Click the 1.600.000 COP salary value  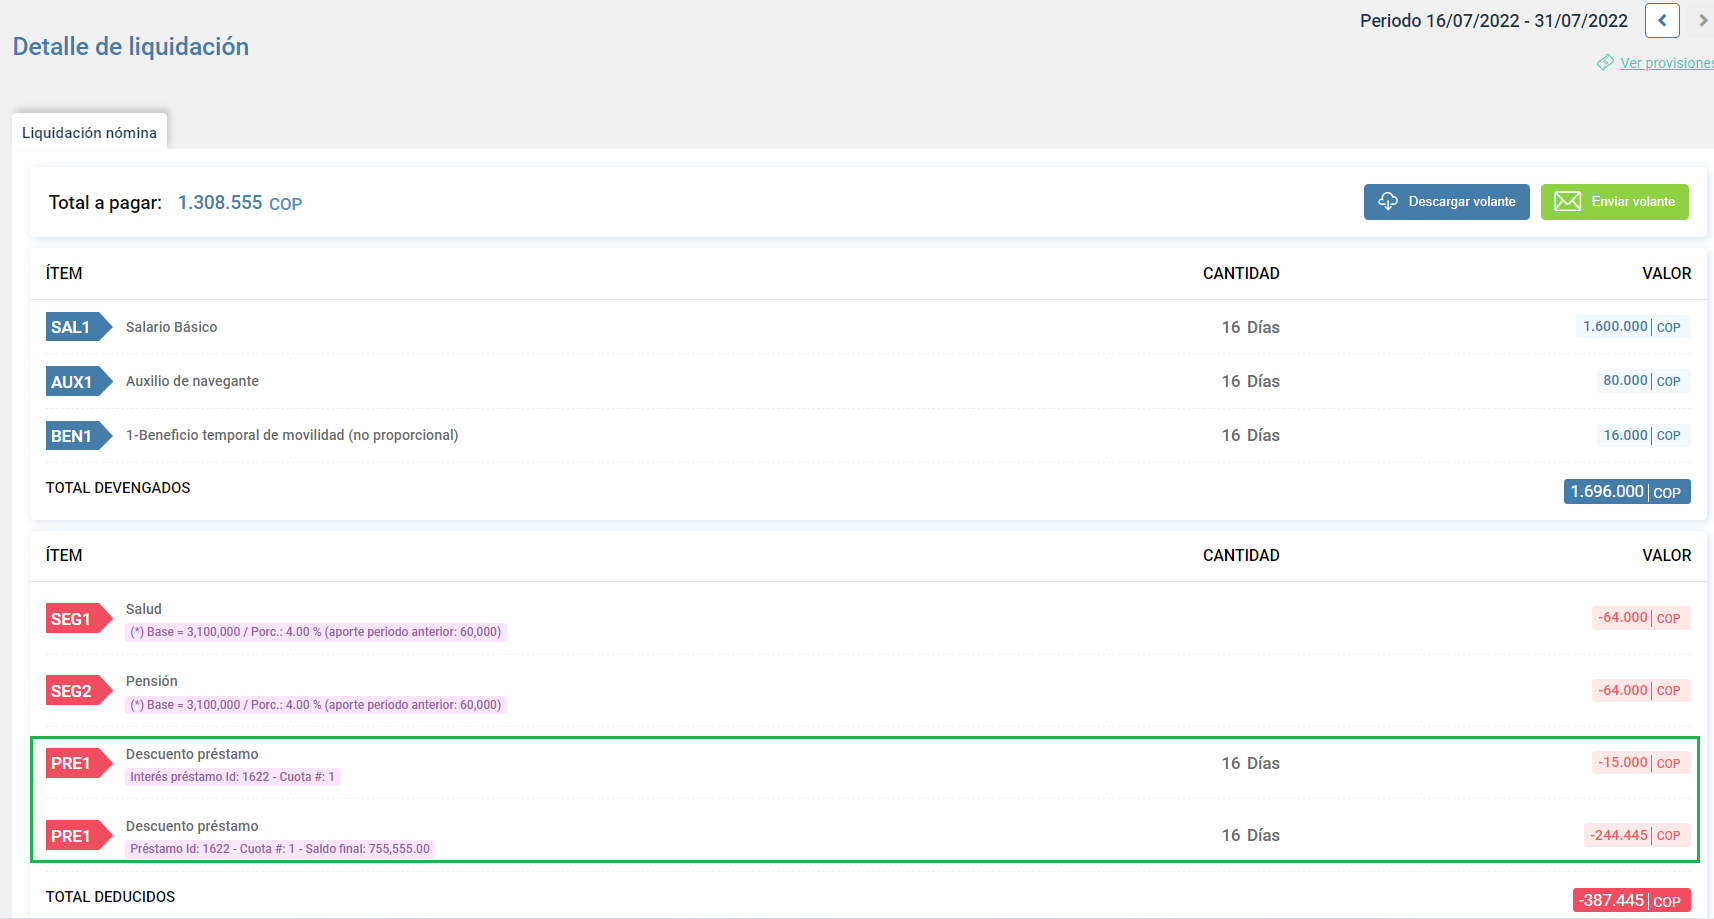[x=1633, y=327]
